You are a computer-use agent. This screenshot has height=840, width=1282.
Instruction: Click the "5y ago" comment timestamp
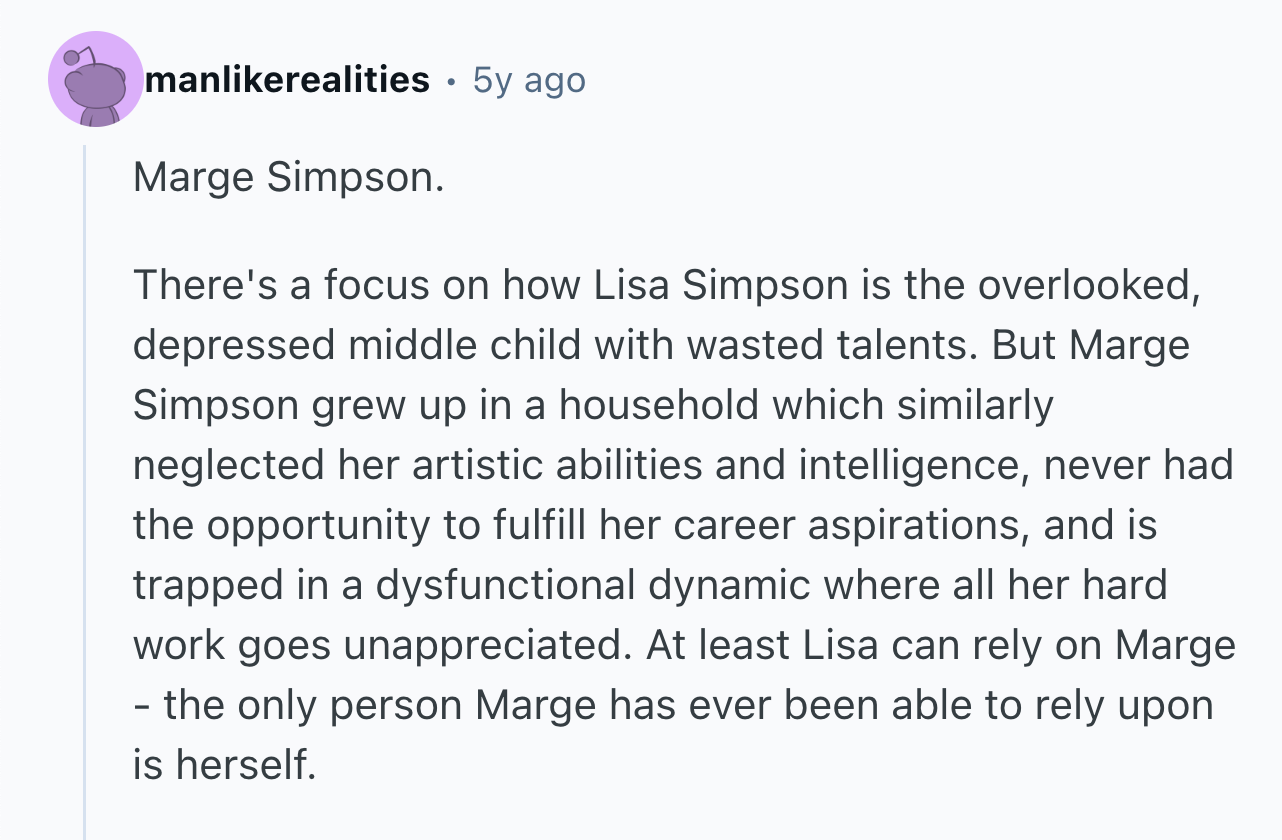tap(529, 79)
